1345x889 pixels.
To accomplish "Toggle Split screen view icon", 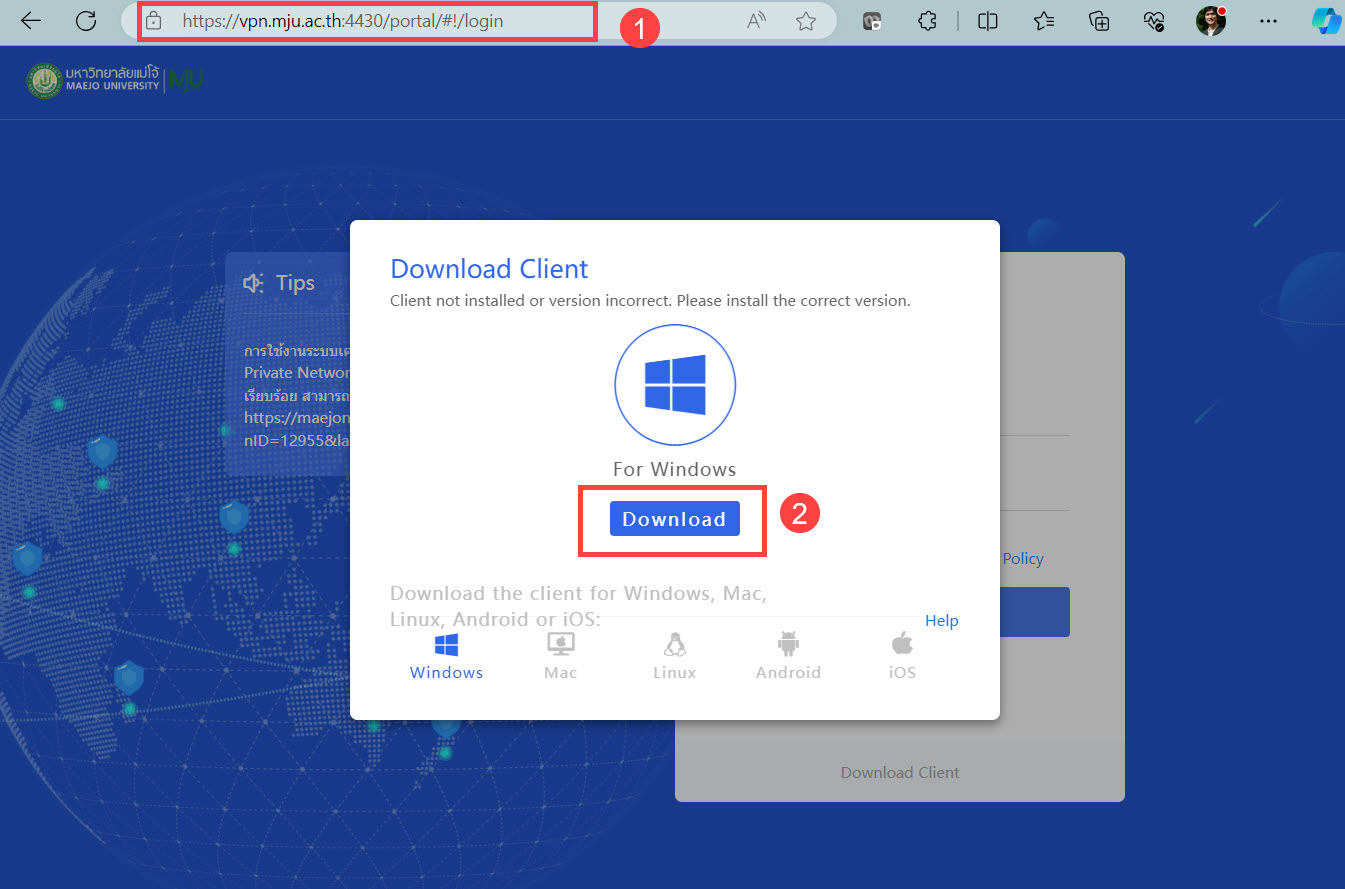I will [x=988, y=21].
